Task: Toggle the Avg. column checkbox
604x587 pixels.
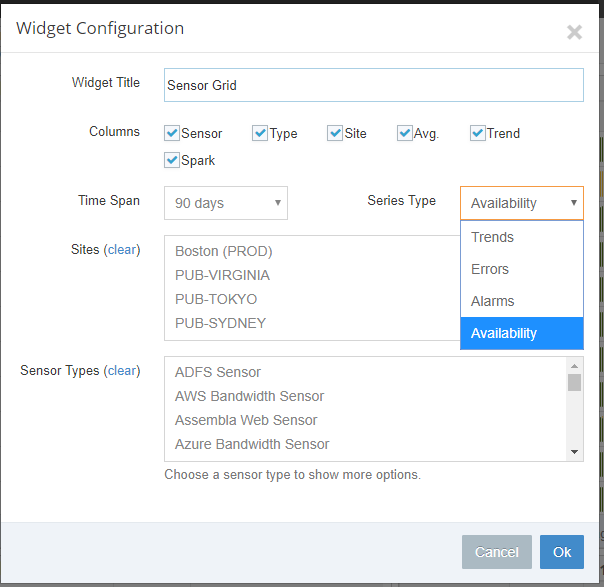Action: tap(404, 133)
